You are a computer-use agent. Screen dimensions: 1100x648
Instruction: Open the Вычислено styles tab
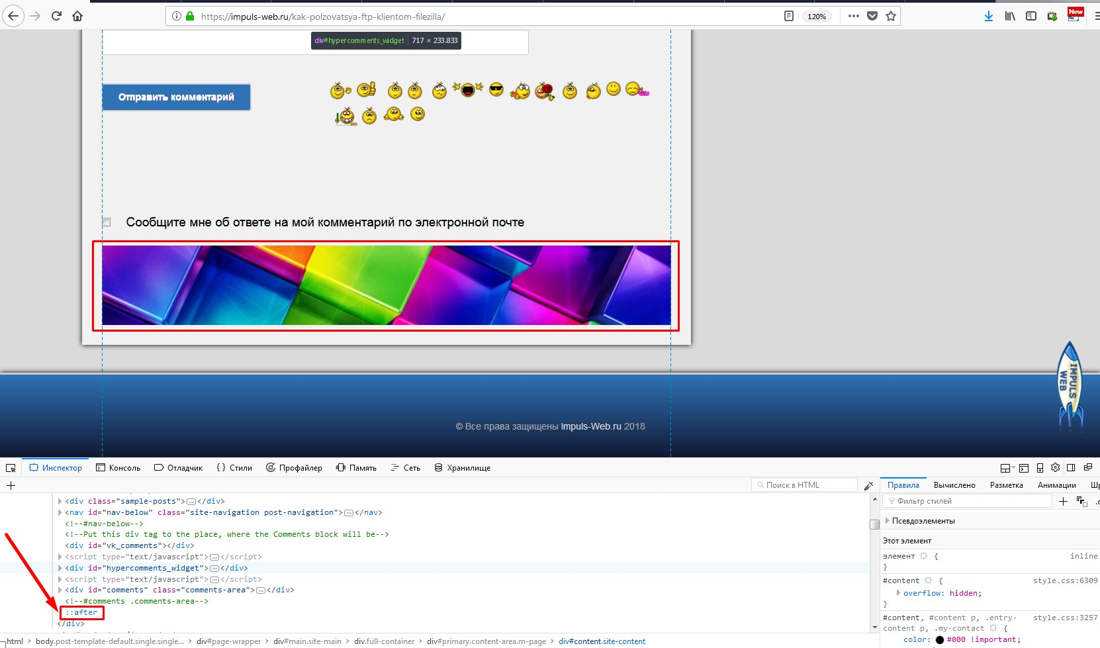tap(955, 485)
